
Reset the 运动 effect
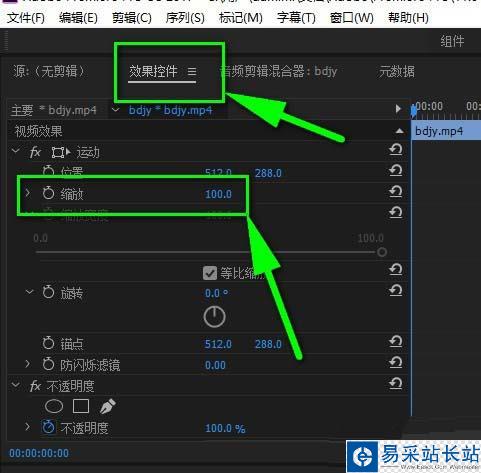point(395,149)
